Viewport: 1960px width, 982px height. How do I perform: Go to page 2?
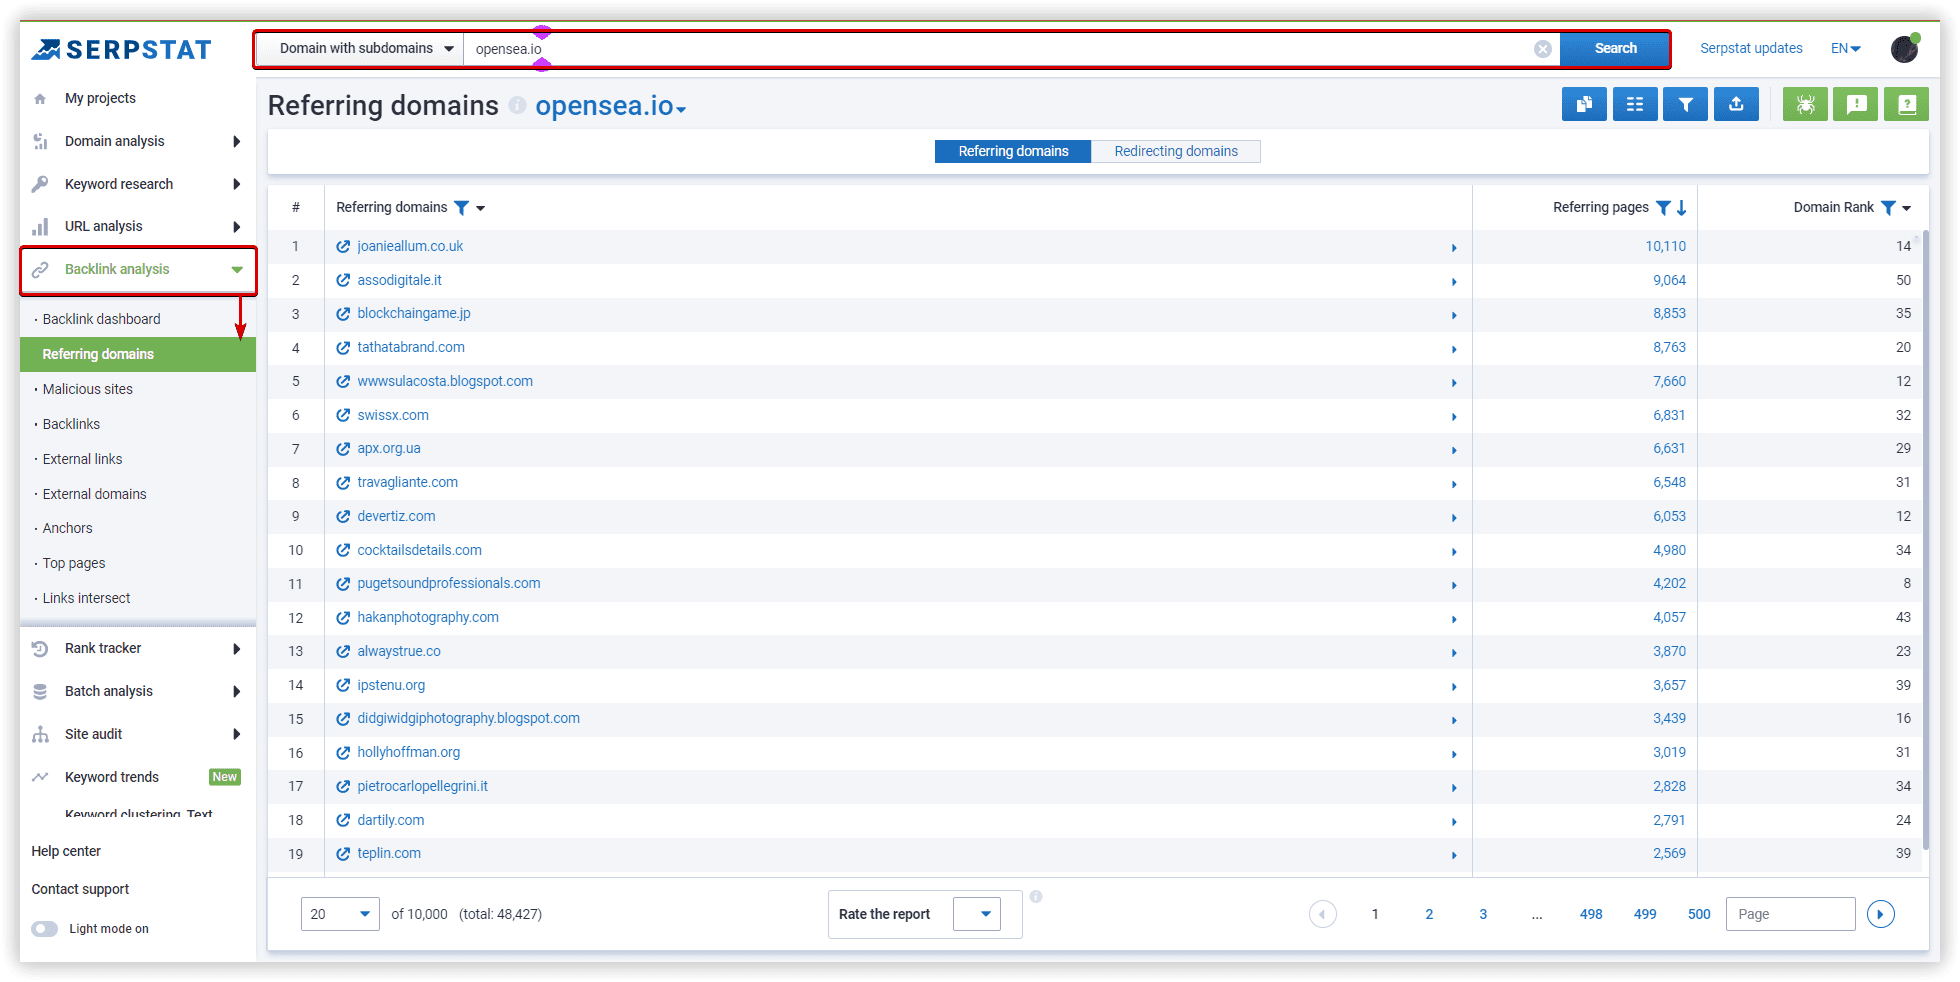[x=1429, y=914]
